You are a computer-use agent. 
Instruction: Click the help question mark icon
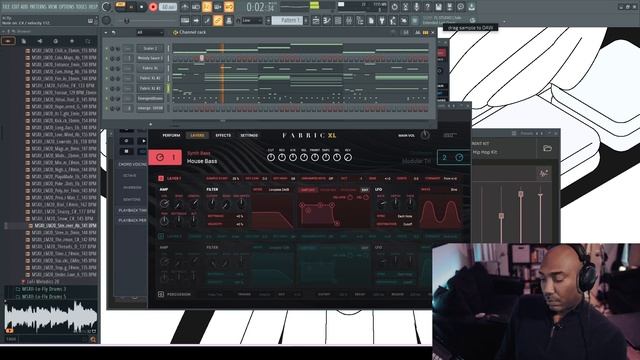coord(427,7)
